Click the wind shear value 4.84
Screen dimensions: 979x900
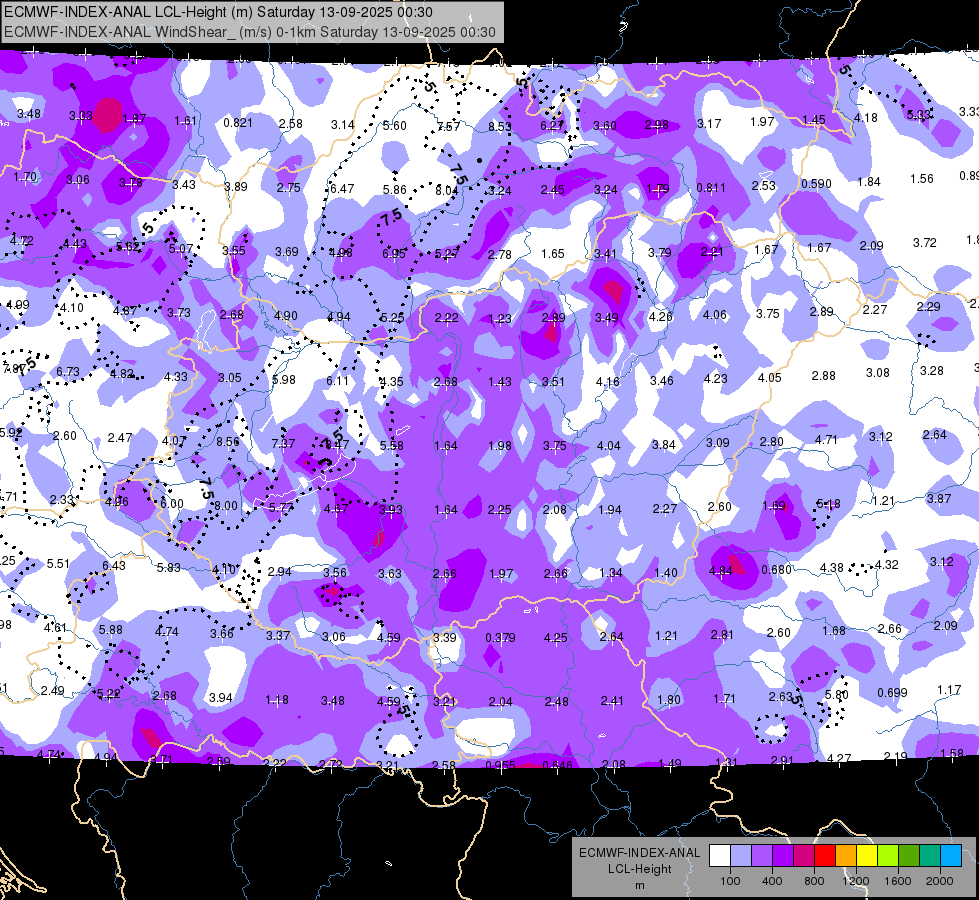(x=721, y=571)
